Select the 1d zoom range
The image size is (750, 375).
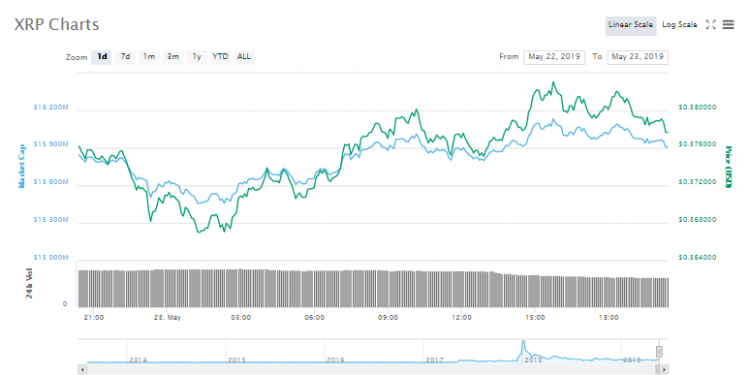[x=102, y=57]
